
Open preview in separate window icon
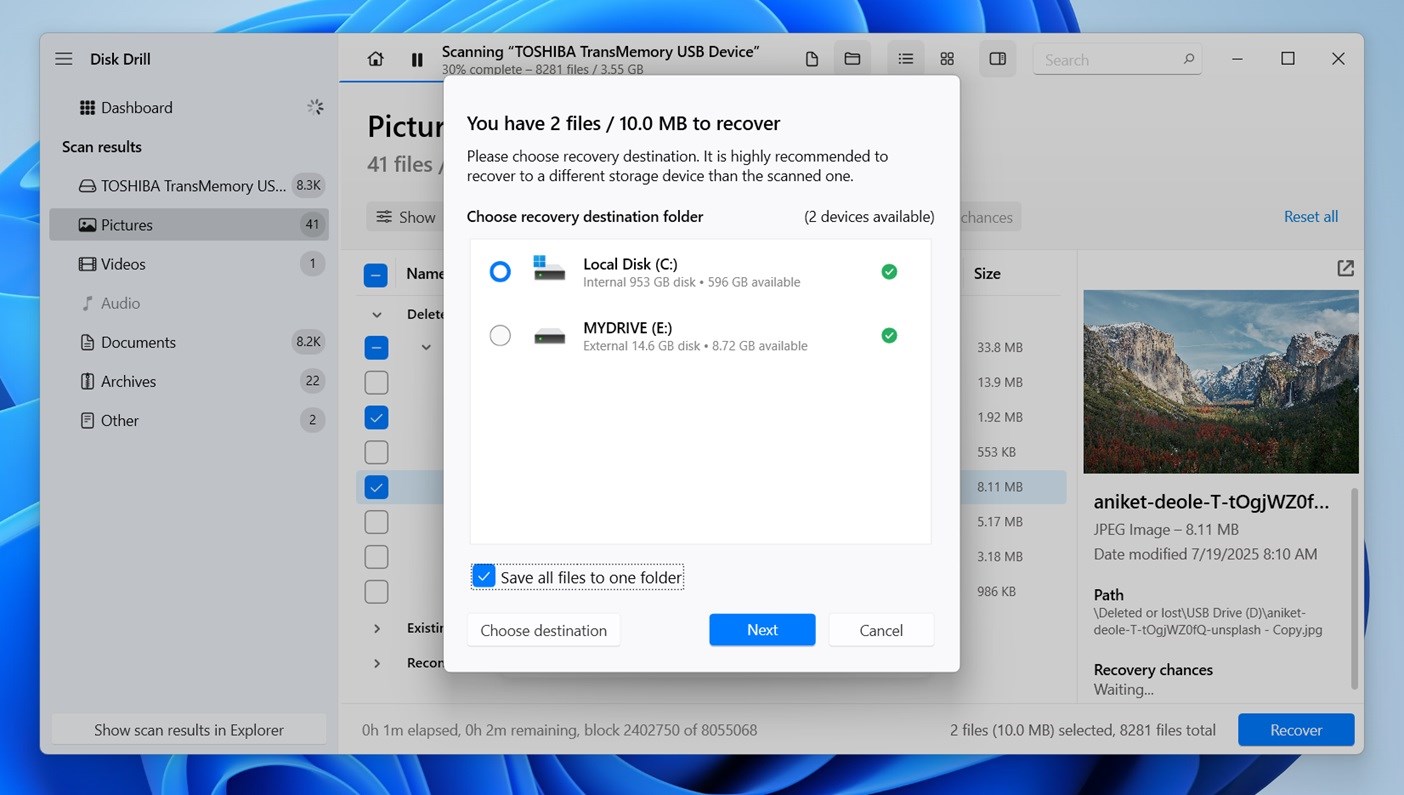[1345, 268]
